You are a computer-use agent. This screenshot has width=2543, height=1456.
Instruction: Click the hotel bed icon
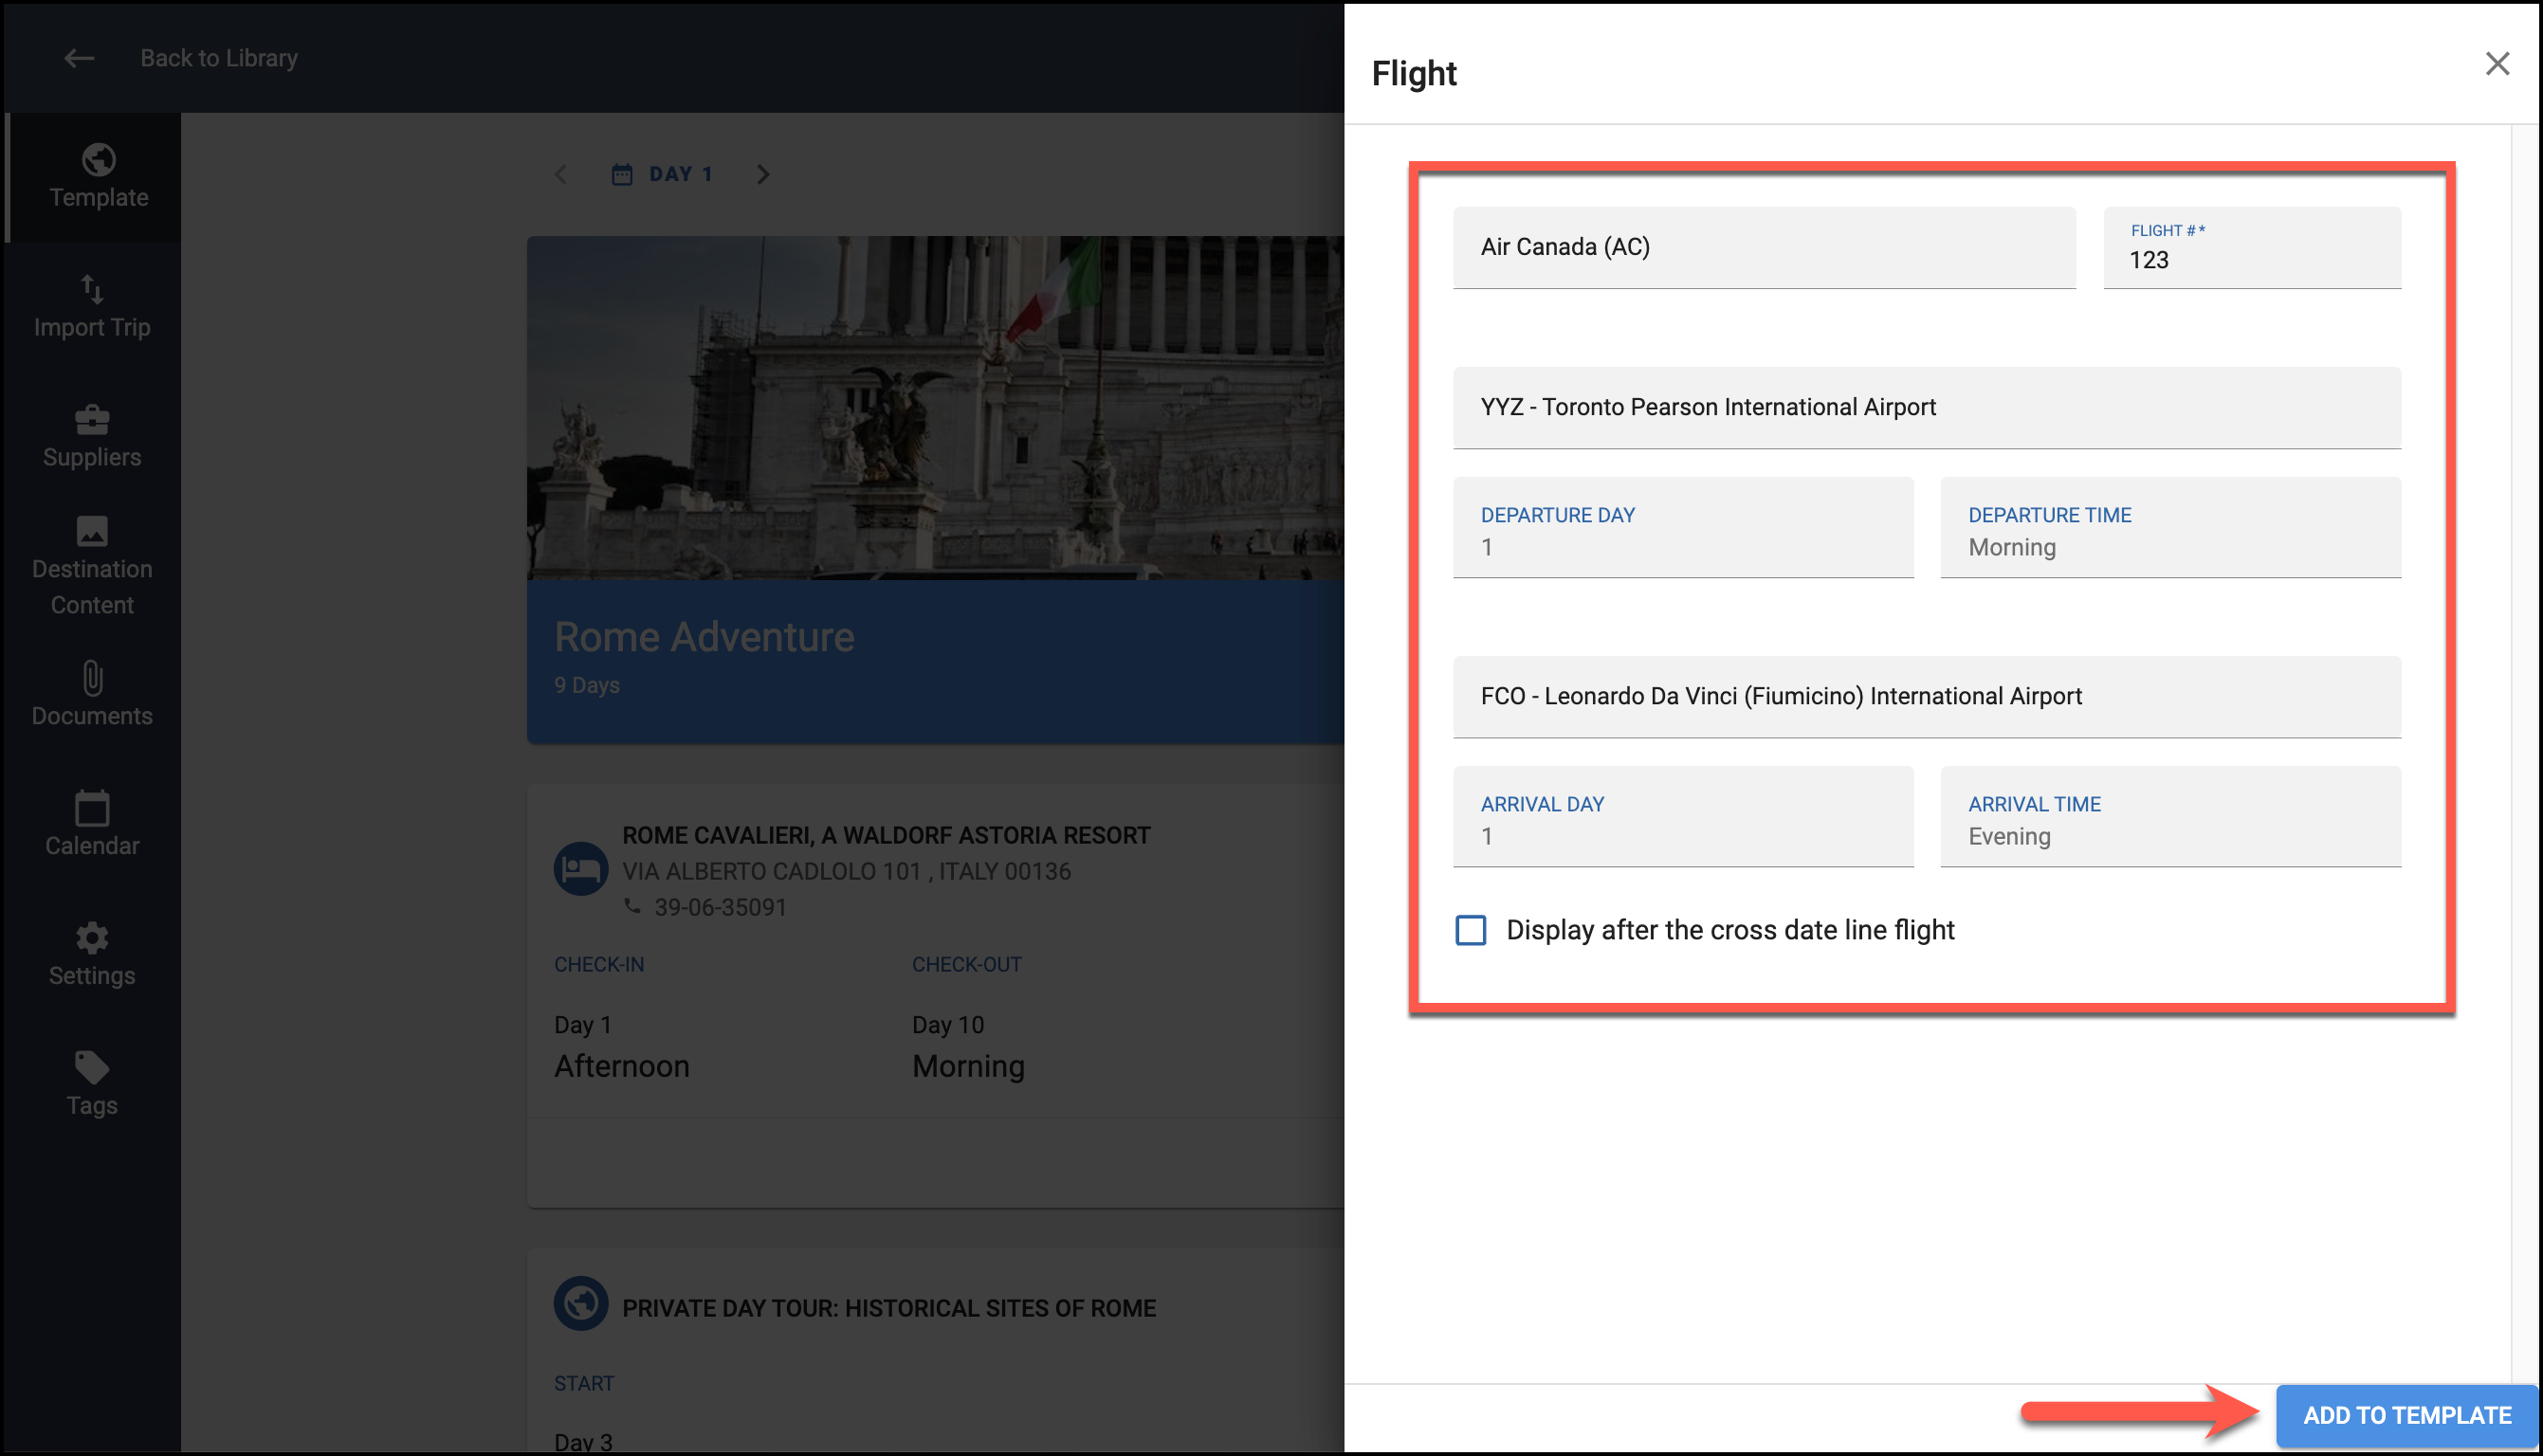581,868
